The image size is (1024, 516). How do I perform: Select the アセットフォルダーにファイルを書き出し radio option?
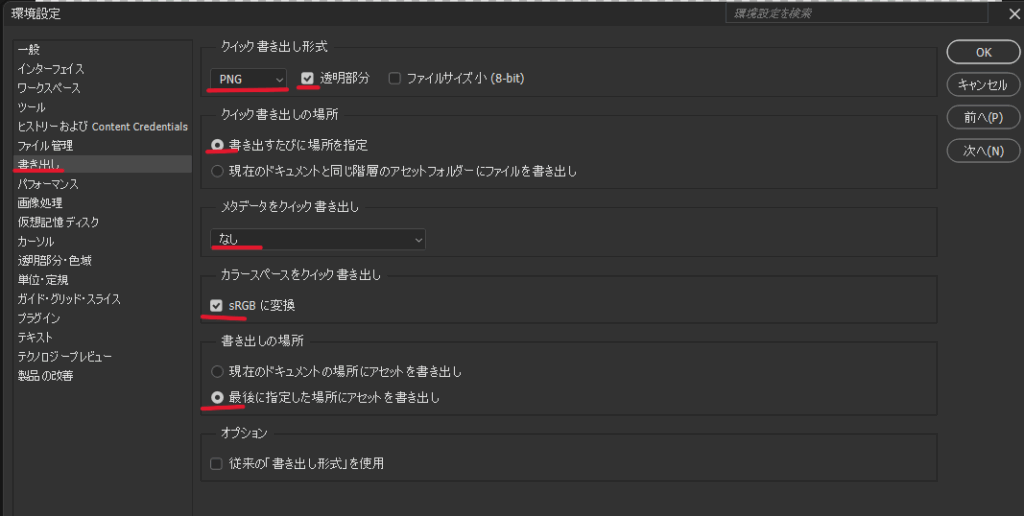(x=217, y=171)
